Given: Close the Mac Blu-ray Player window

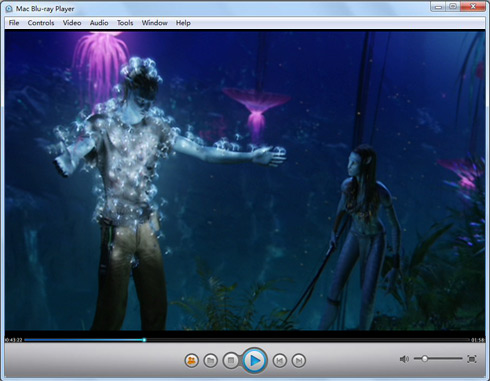Looking at the screenshot, I should (473, 7).
